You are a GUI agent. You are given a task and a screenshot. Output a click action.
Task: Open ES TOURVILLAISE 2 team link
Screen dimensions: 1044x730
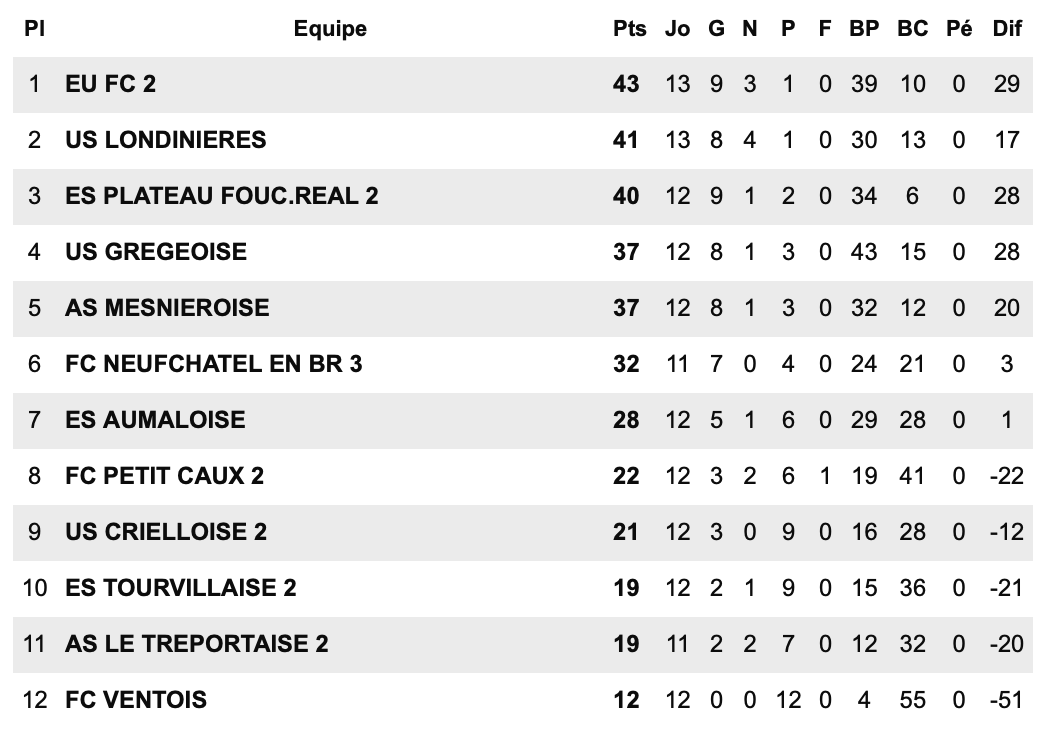181,587
